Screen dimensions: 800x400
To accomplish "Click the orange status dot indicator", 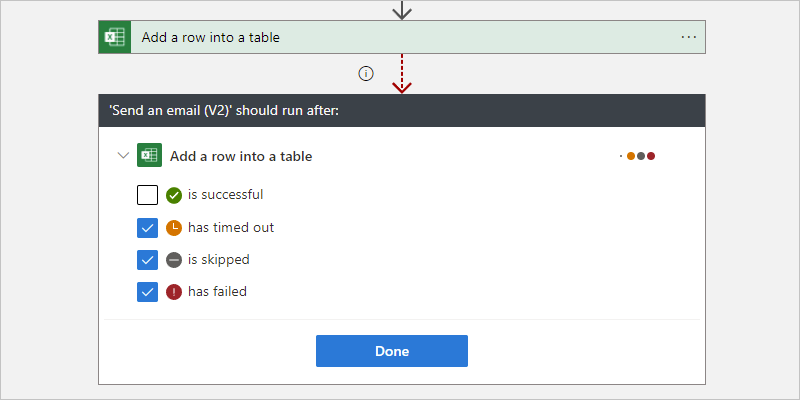I will 631,156.
